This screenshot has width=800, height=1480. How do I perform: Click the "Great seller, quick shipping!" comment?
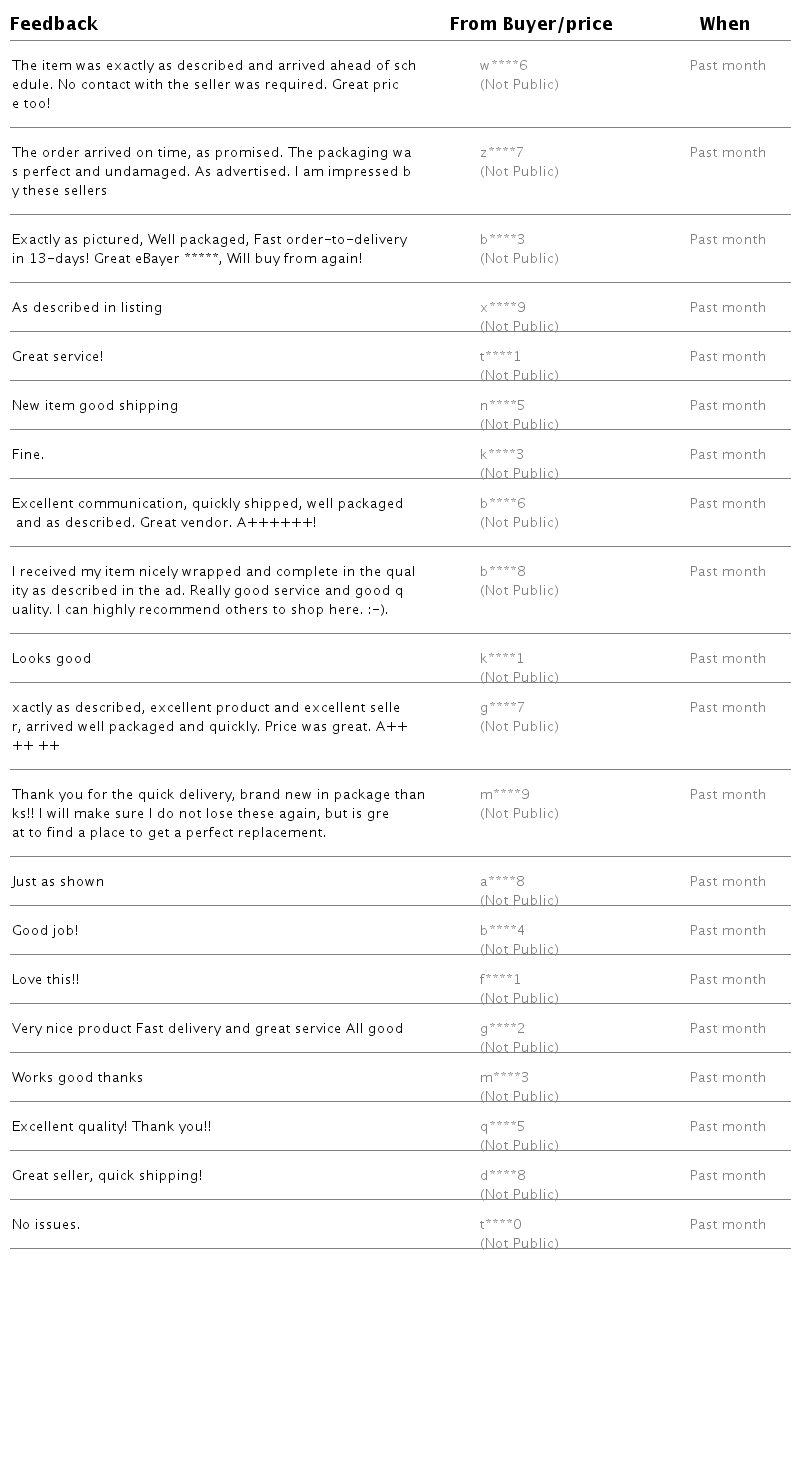pyautogui.click(x=107, y=1176)
